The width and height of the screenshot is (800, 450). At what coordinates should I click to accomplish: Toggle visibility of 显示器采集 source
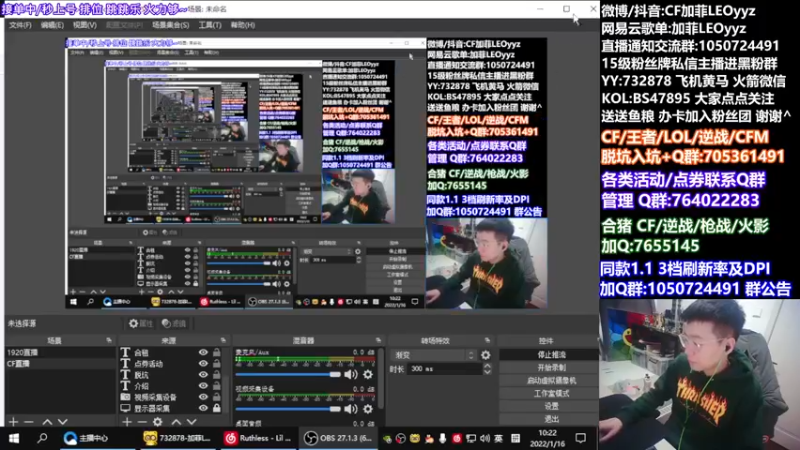coord(203,408)
